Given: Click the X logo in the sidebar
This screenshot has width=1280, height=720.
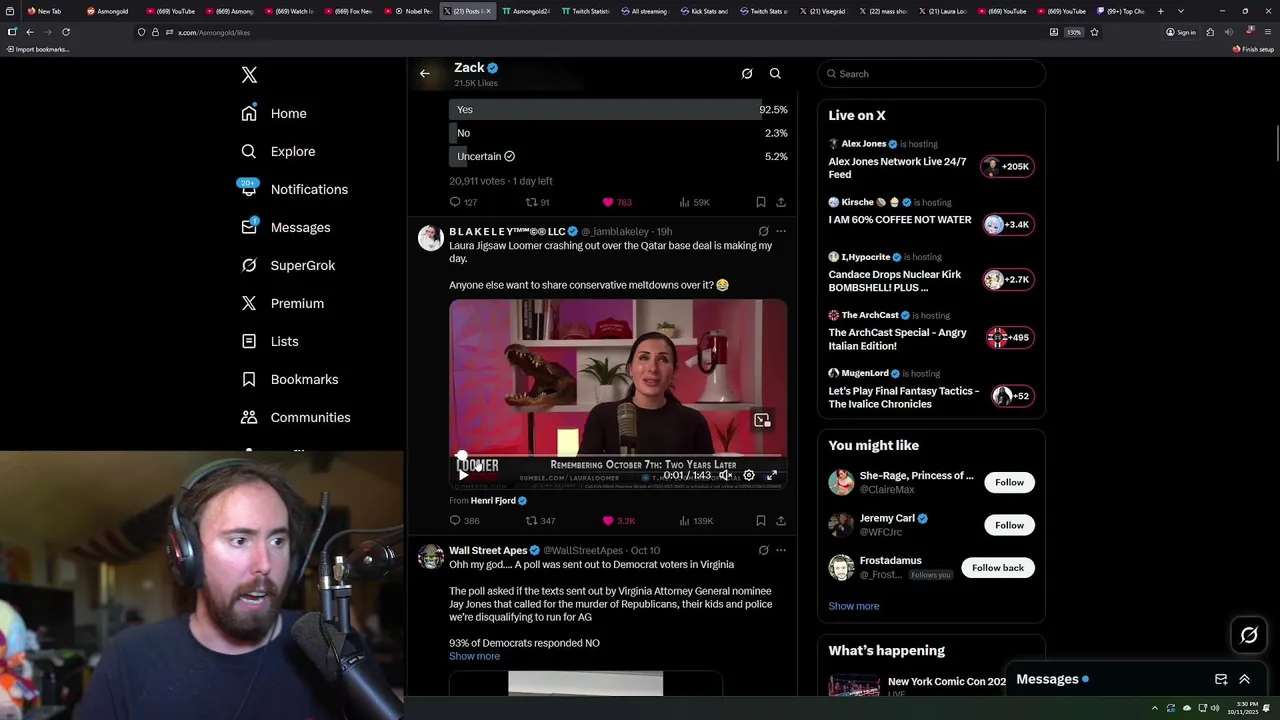Looking at the screenshot, I should [249, 75].
